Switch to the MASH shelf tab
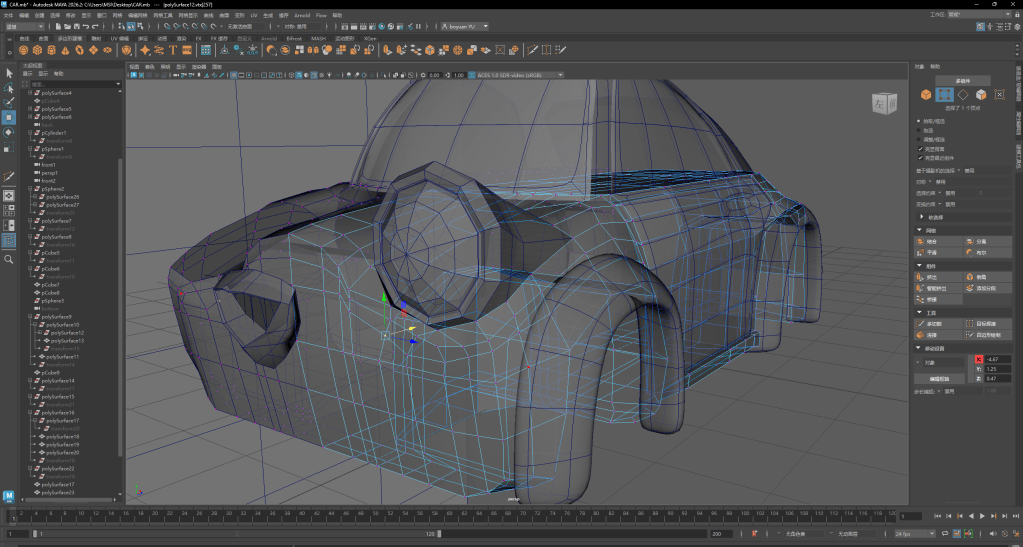This screenshot has width=1023, height=547. 319,38
